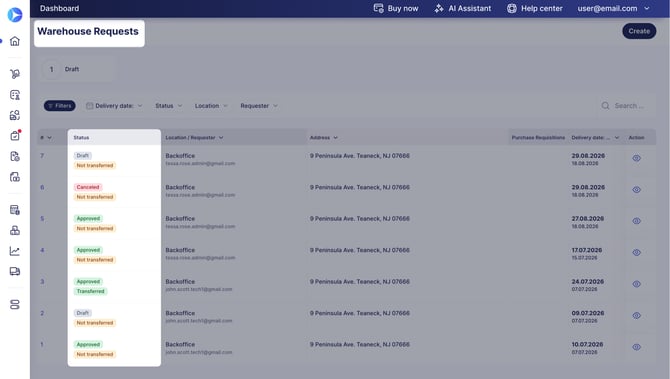This screenshot has width=670, height=379.
Task: Open Help center from top bar
Action: pyautogui.click(x=535, y=8)
